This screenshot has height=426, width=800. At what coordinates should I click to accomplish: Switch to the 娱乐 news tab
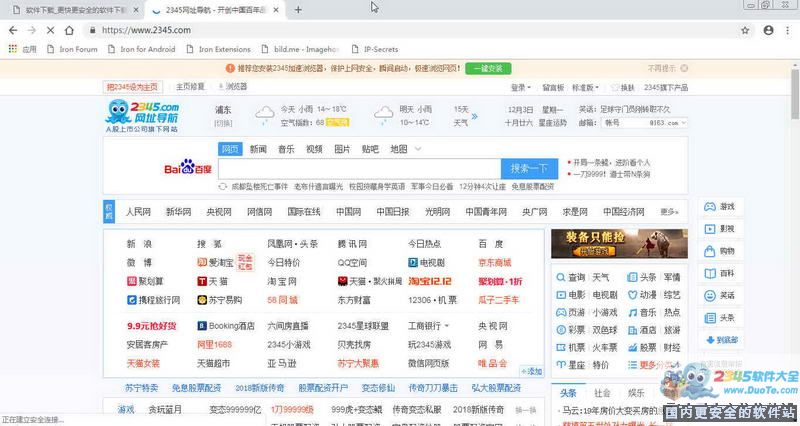(x=636, y=393)
